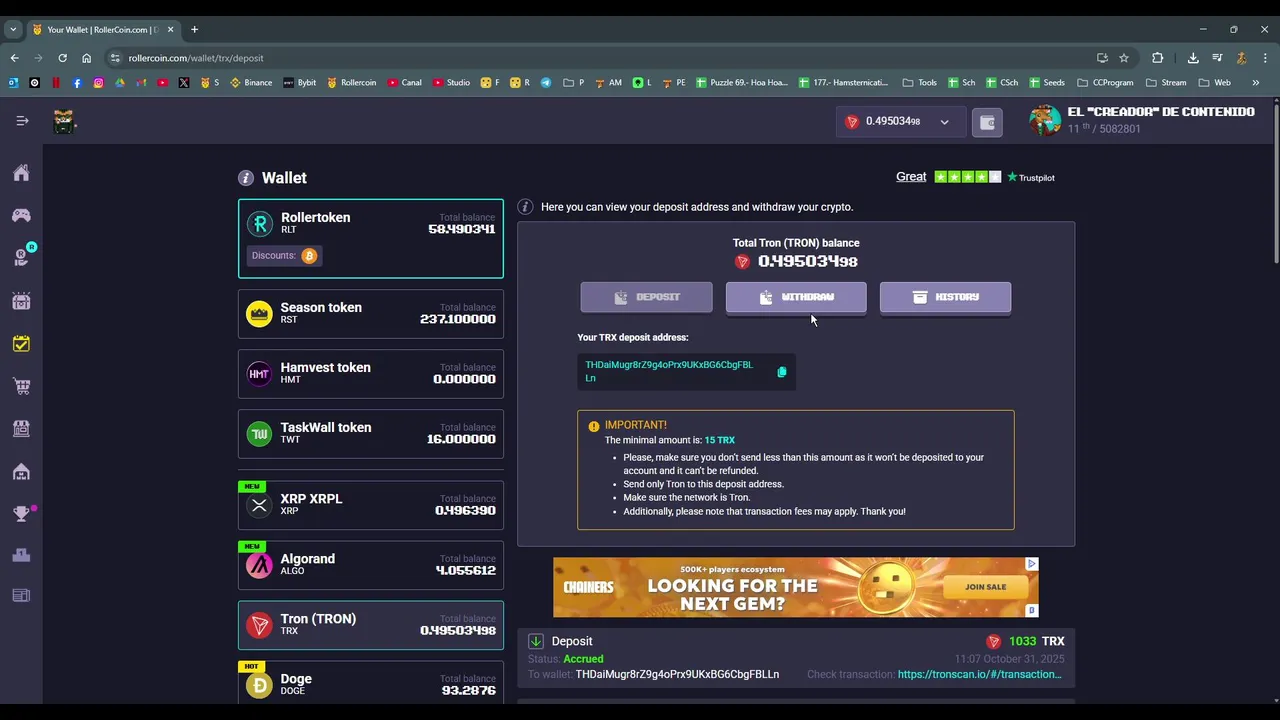Click the History button
The image size is (1280, 720).
945,297
